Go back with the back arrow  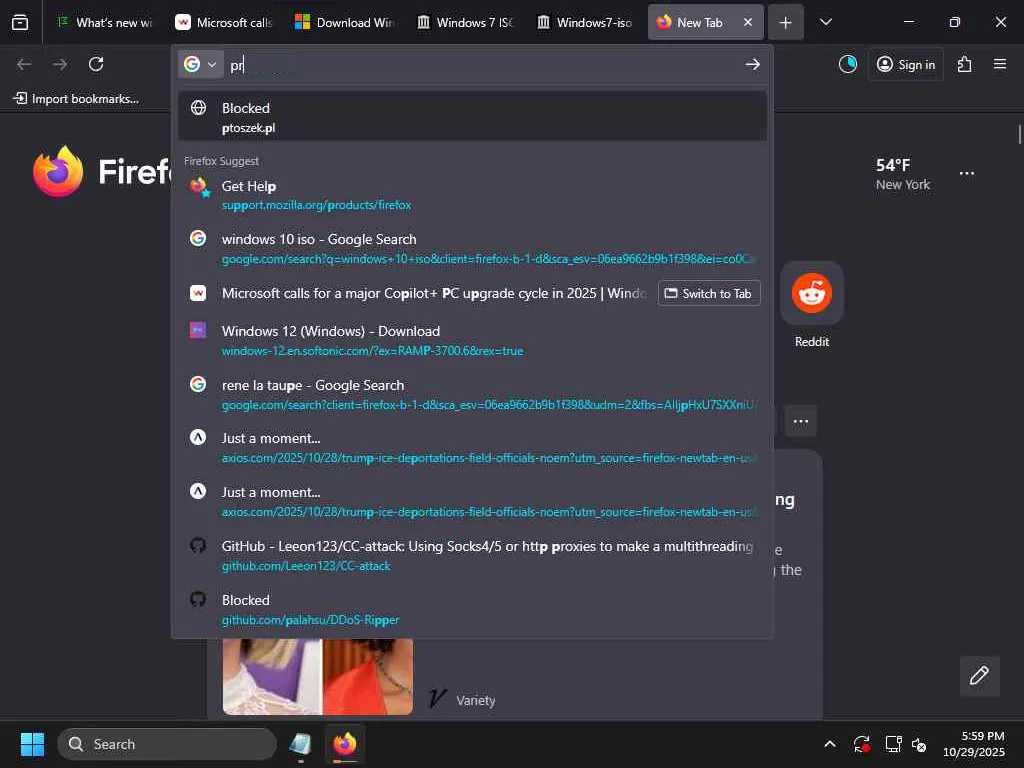(24, 64)
